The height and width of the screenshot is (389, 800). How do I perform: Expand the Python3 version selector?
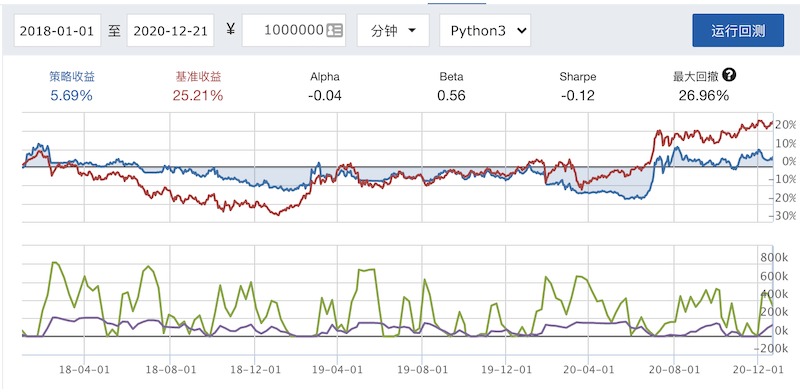(x=485, y=31)
